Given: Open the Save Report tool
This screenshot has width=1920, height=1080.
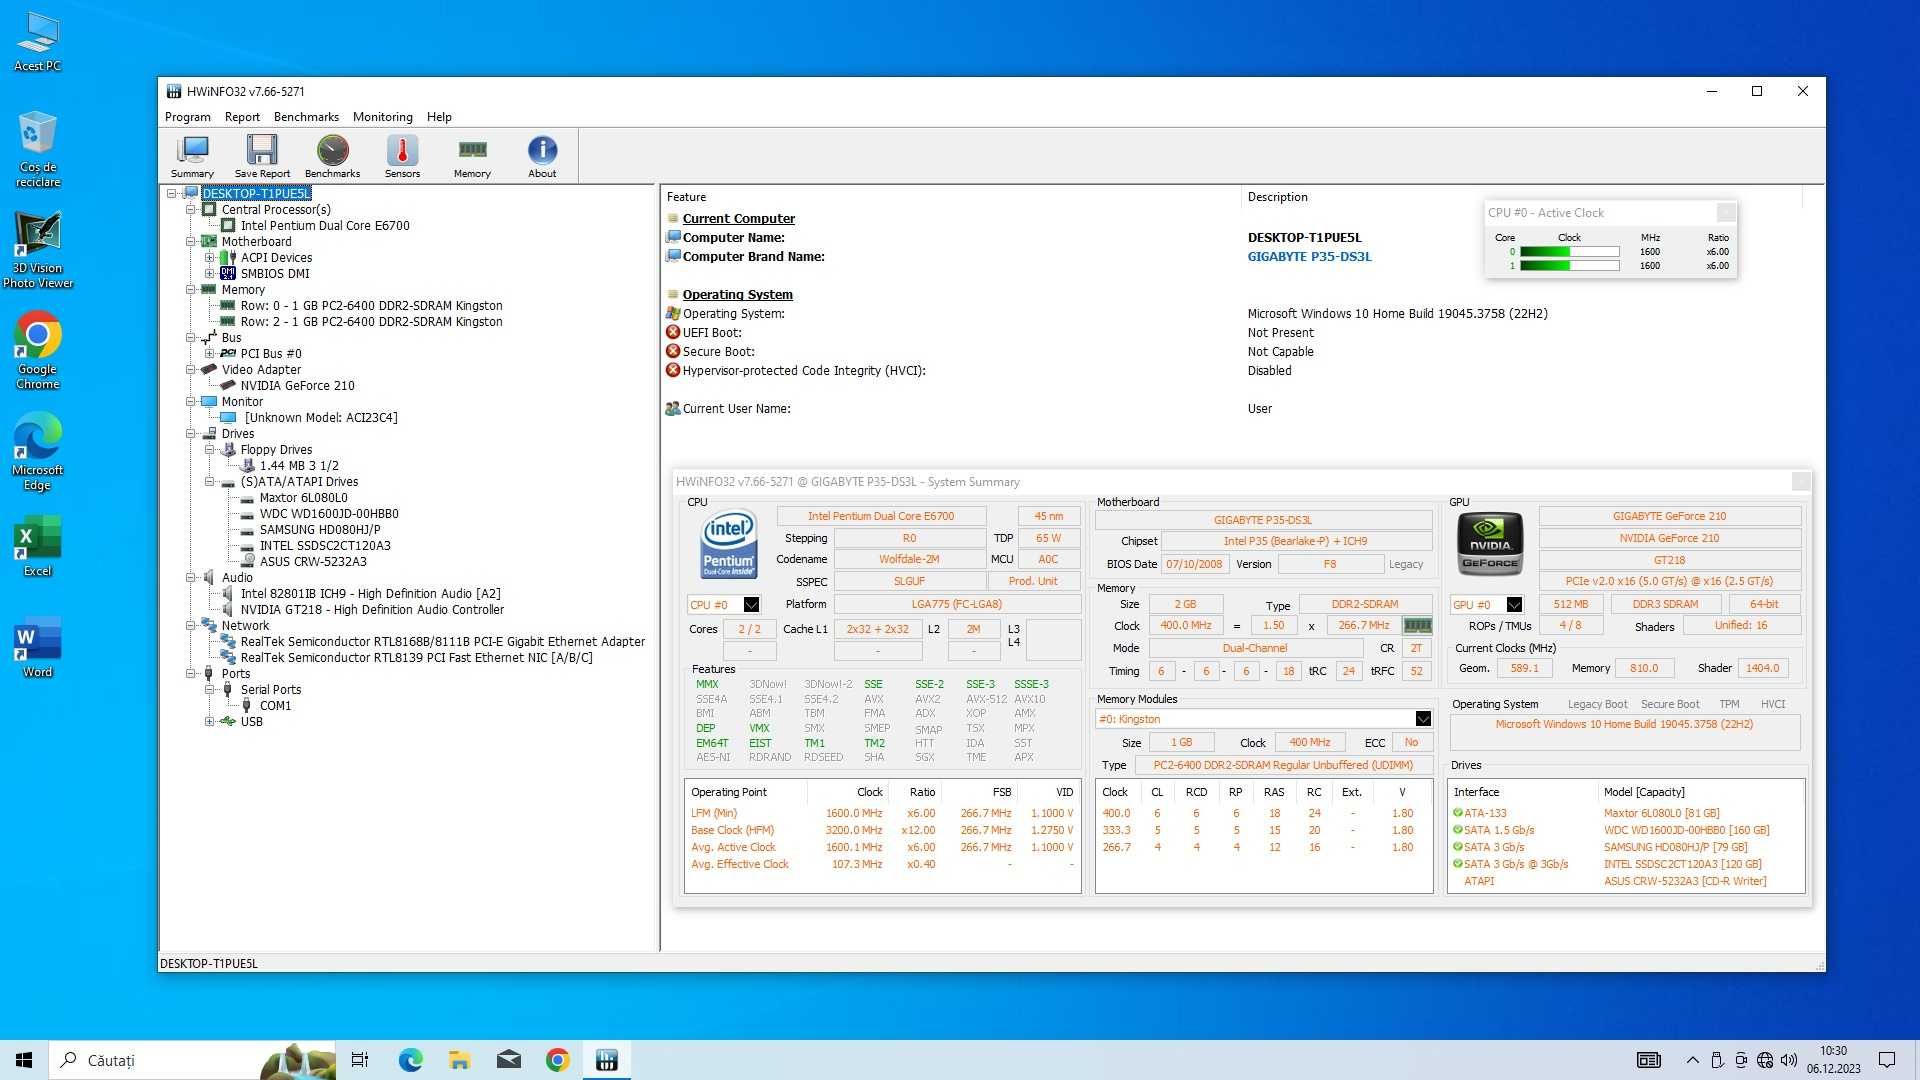Looking at the screenshot, I should [x=261, y=154].
